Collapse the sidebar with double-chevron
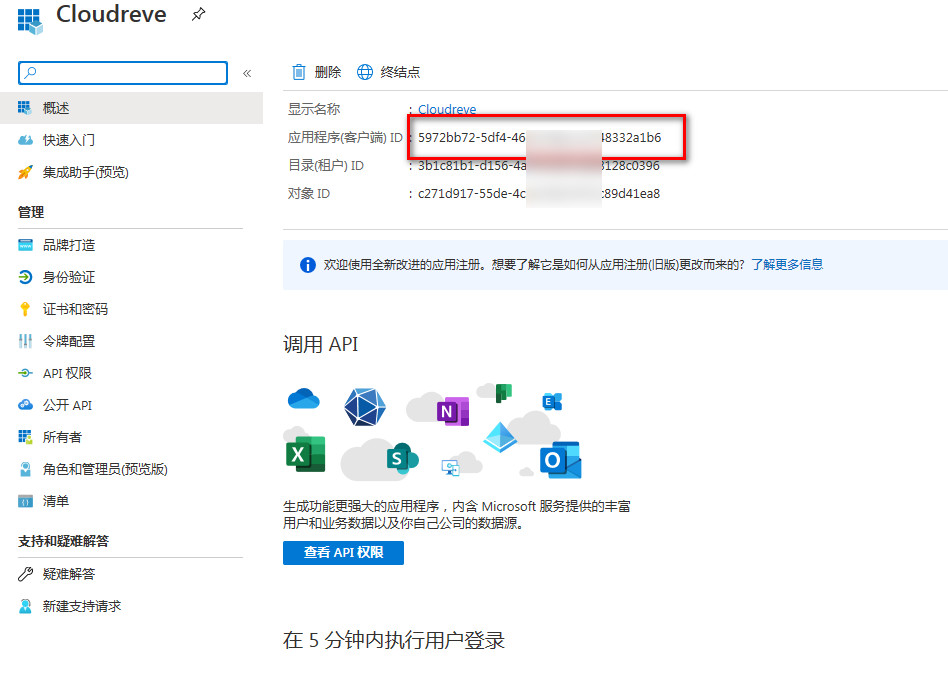 [247, 73]
